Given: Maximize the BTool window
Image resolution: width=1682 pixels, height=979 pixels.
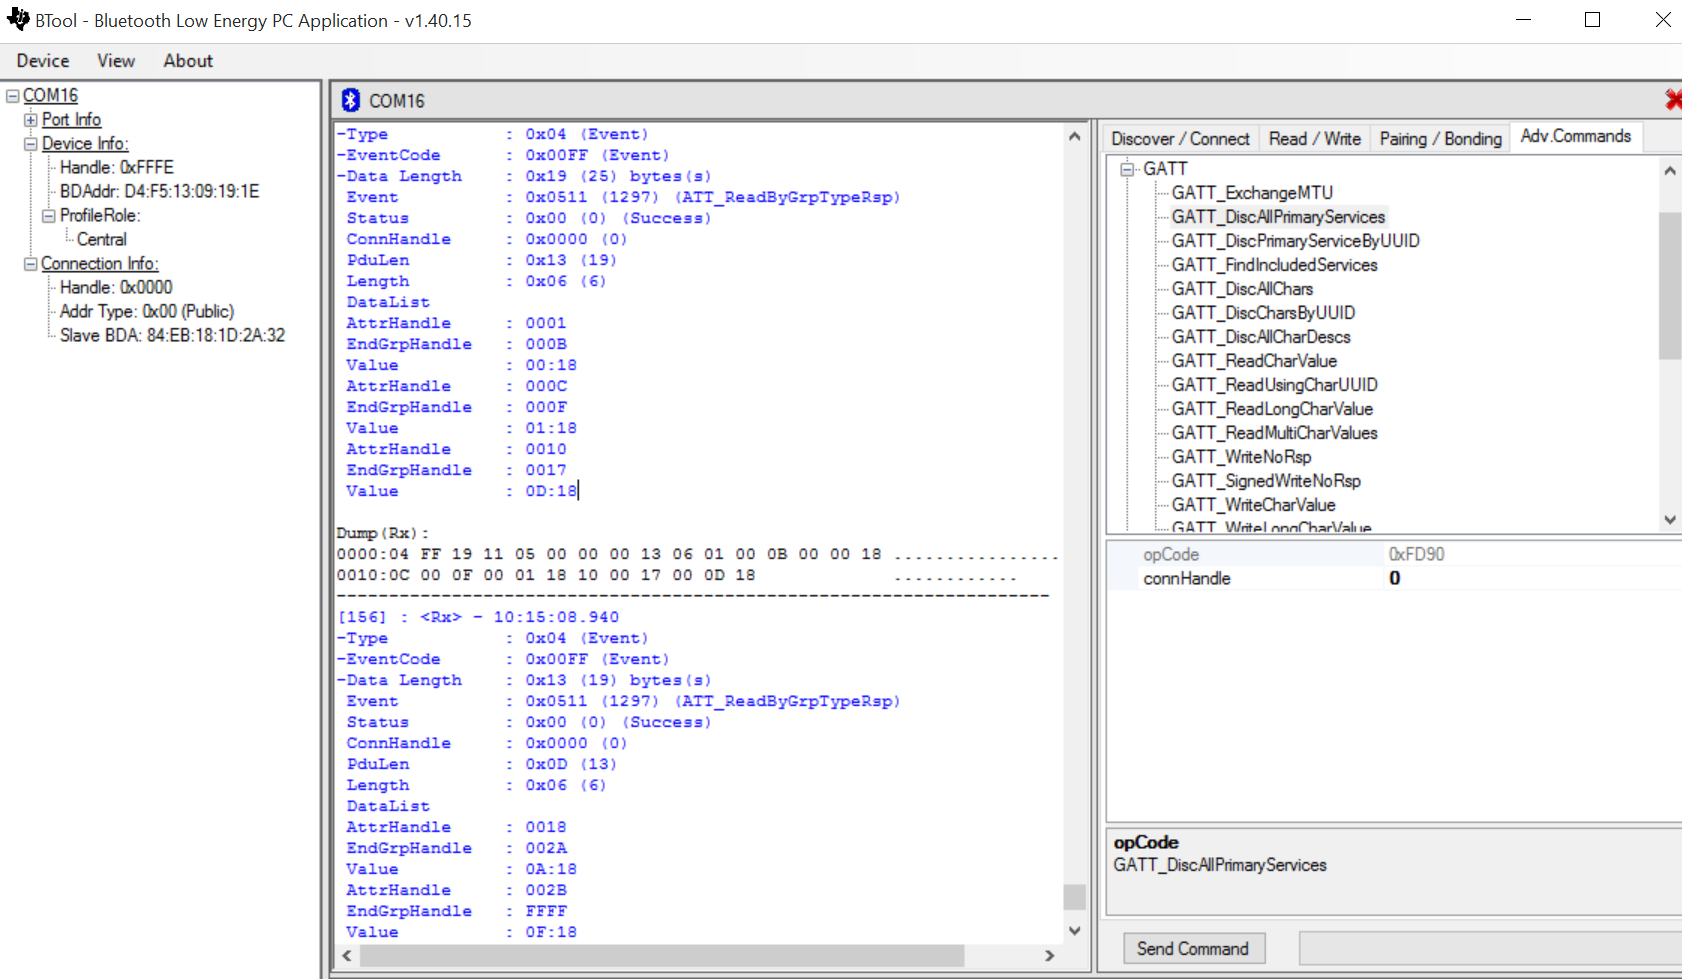Looking at the screenshot, I should click(1593, 20).
